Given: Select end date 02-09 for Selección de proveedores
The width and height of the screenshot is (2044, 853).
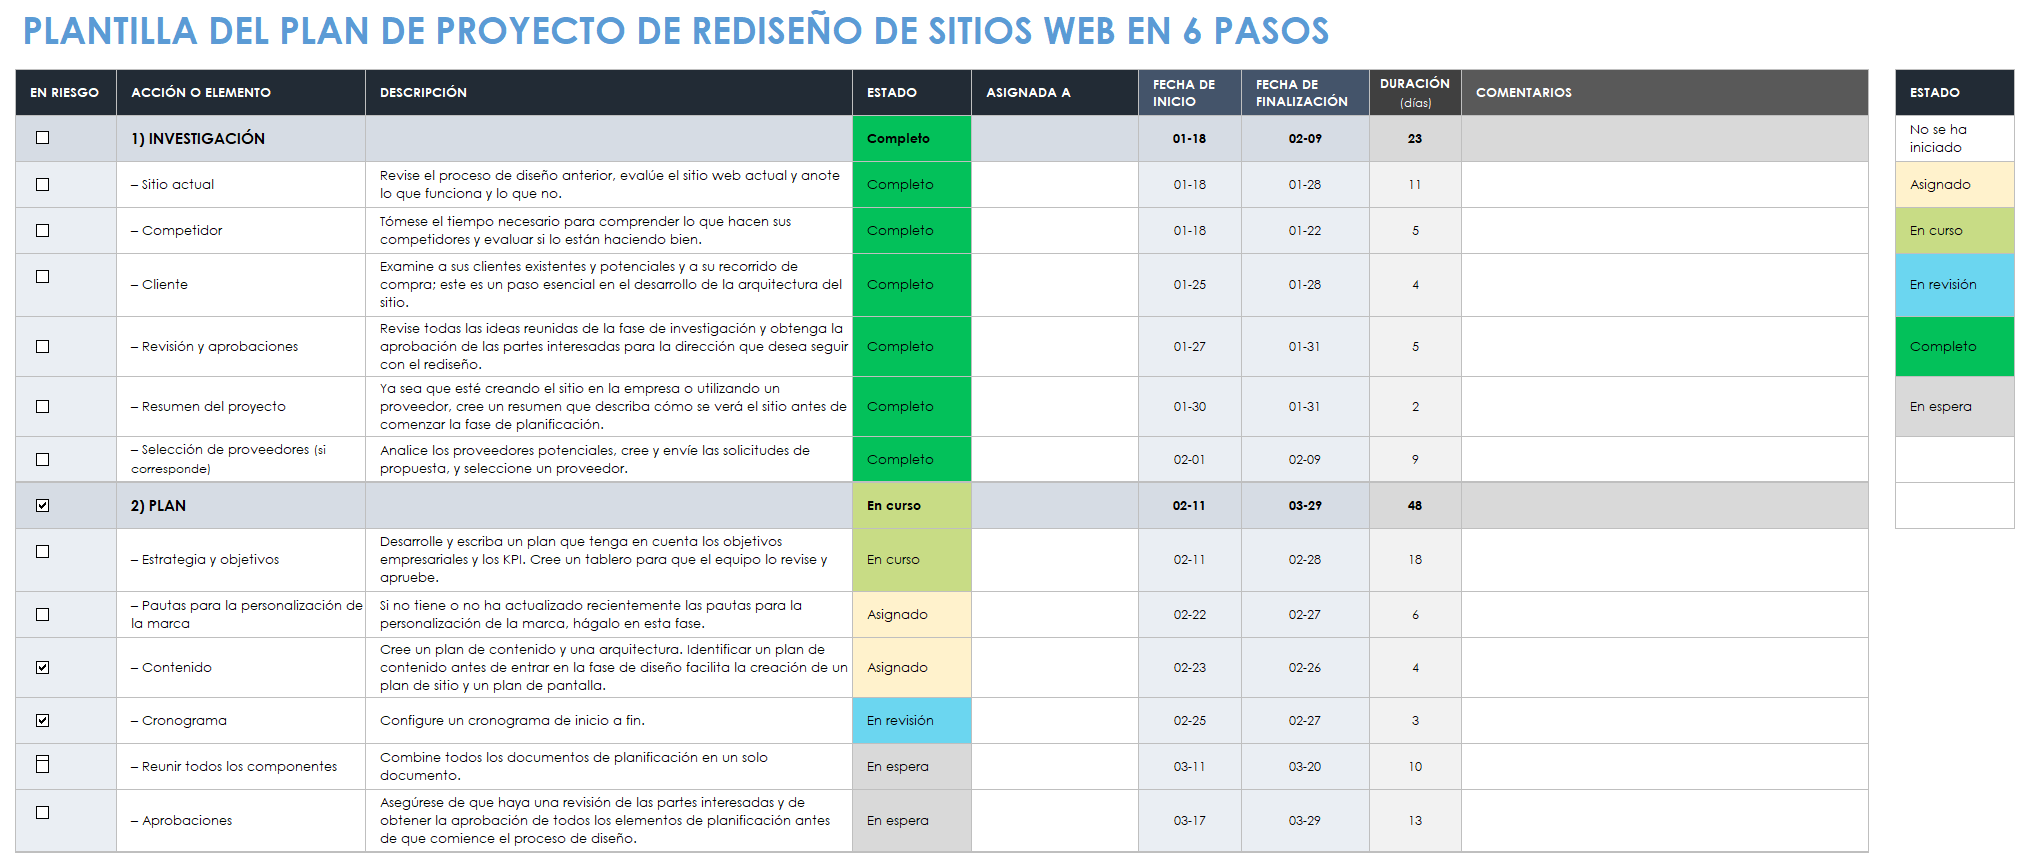Looking at the screenshot, I should point(1305,459).
